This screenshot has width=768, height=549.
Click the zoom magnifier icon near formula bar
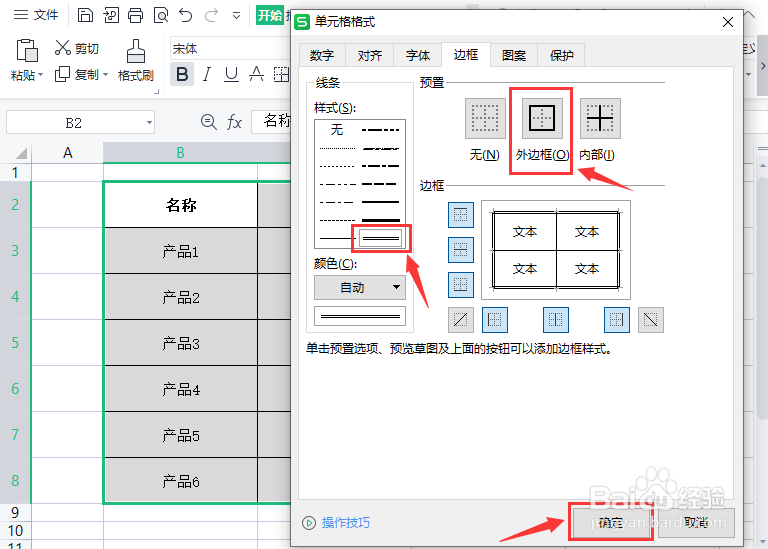(209, 121)
